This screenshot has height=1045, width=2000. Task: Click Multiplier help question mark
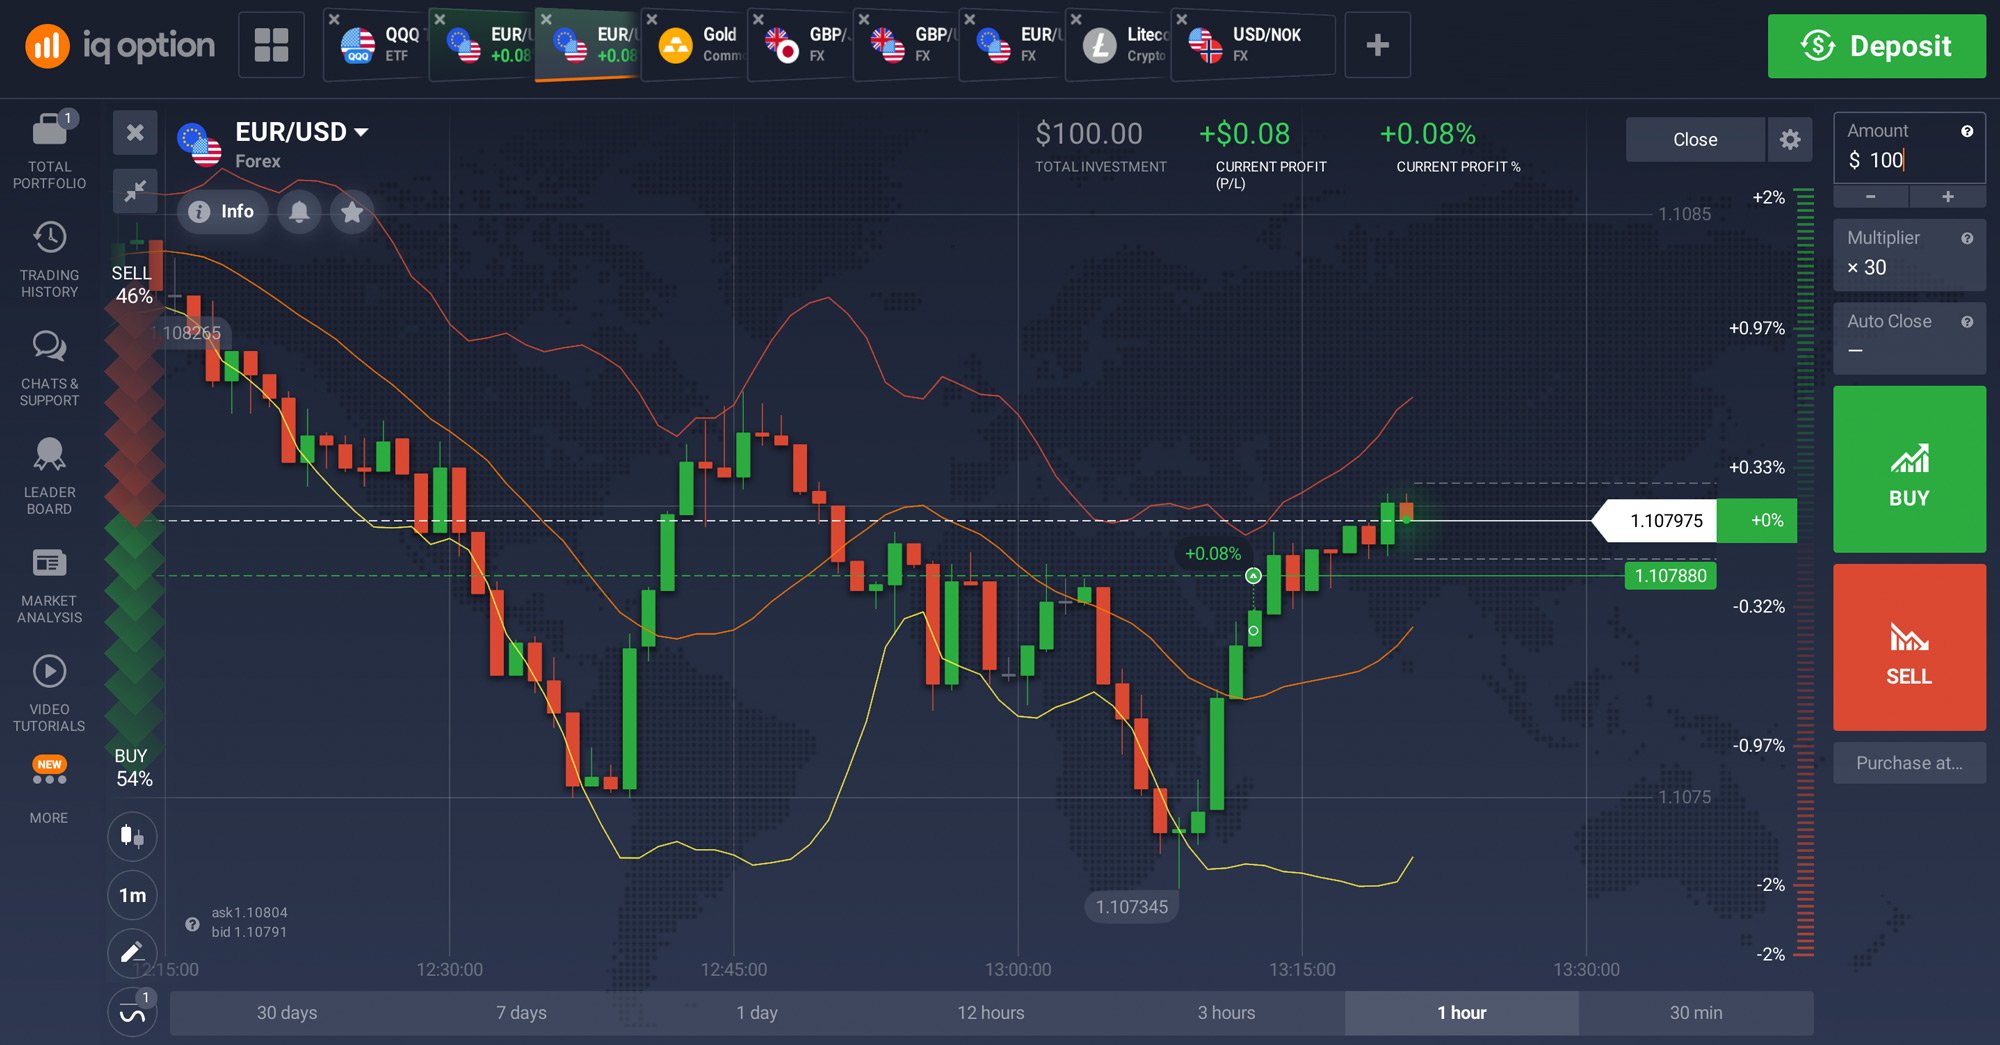coord(1967,238)
